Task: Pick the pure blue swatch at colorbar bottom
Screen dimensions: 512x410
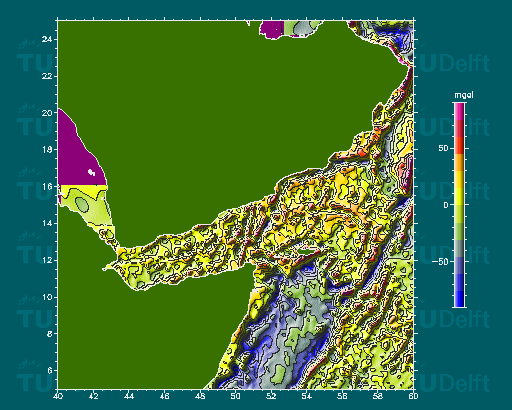Action: click(x=459, y=299)
